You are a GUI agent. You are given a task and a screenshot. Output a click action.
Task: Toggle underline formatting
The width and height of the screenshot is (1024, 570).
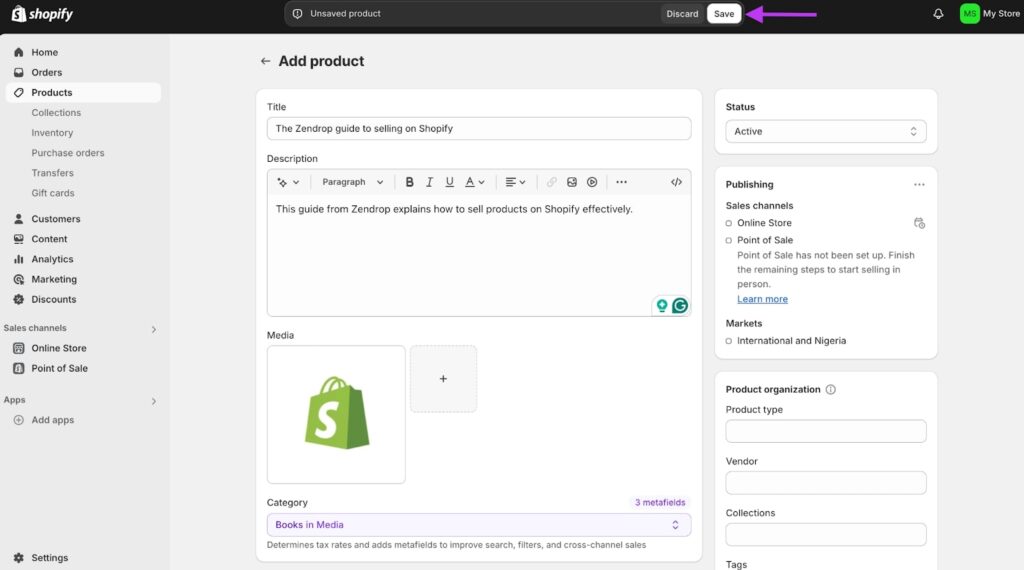pyautogui.click(x=449, y=182)
